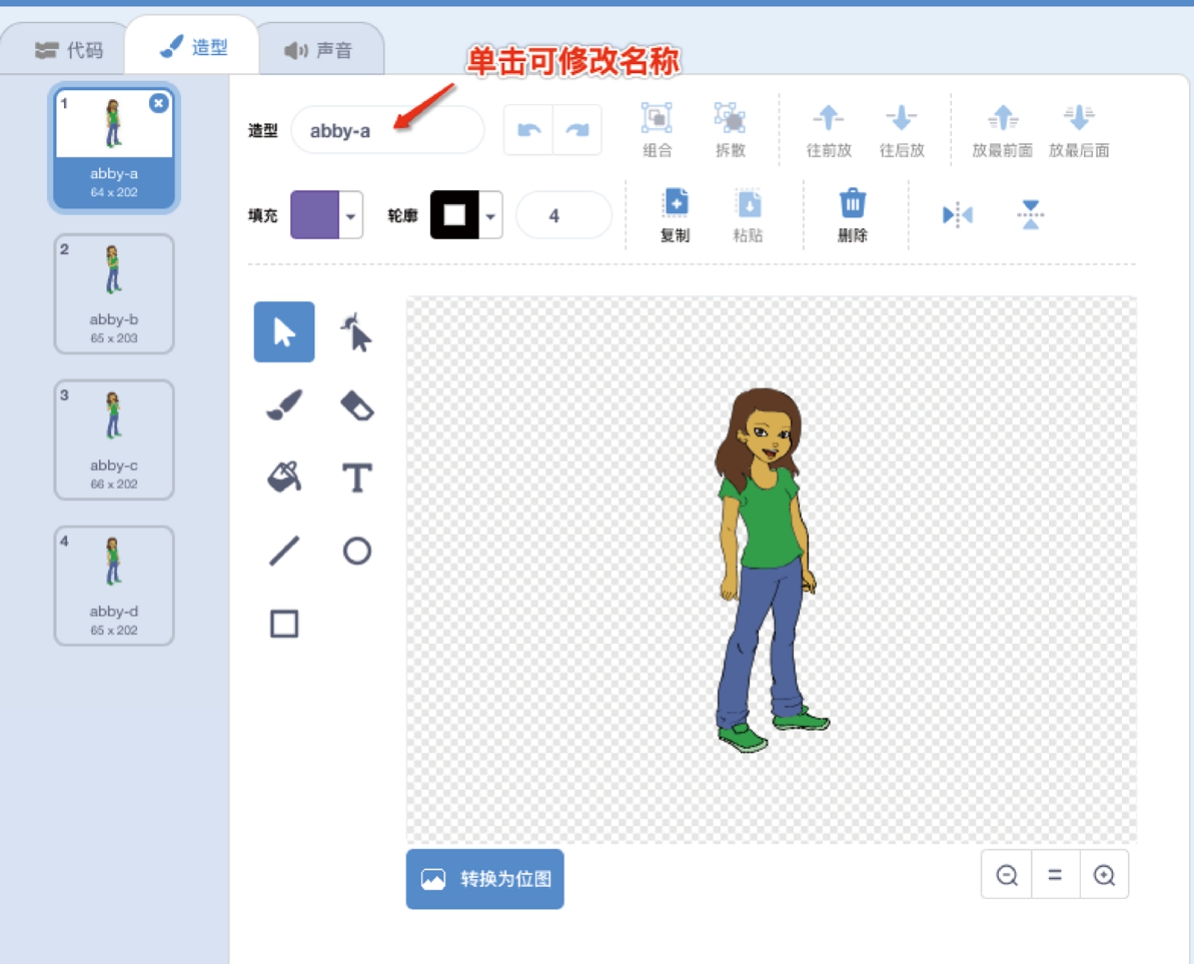The height and width of the screenshot is (964, 1194).
Task: Pick the Brush tool
Action: 284,405
